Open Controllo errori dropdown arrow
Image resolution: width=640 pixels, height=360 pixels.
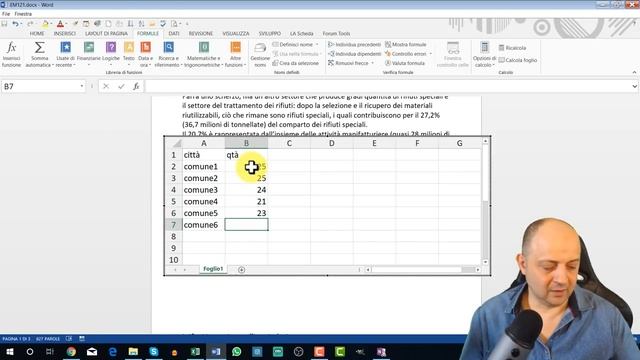[431, 54]
